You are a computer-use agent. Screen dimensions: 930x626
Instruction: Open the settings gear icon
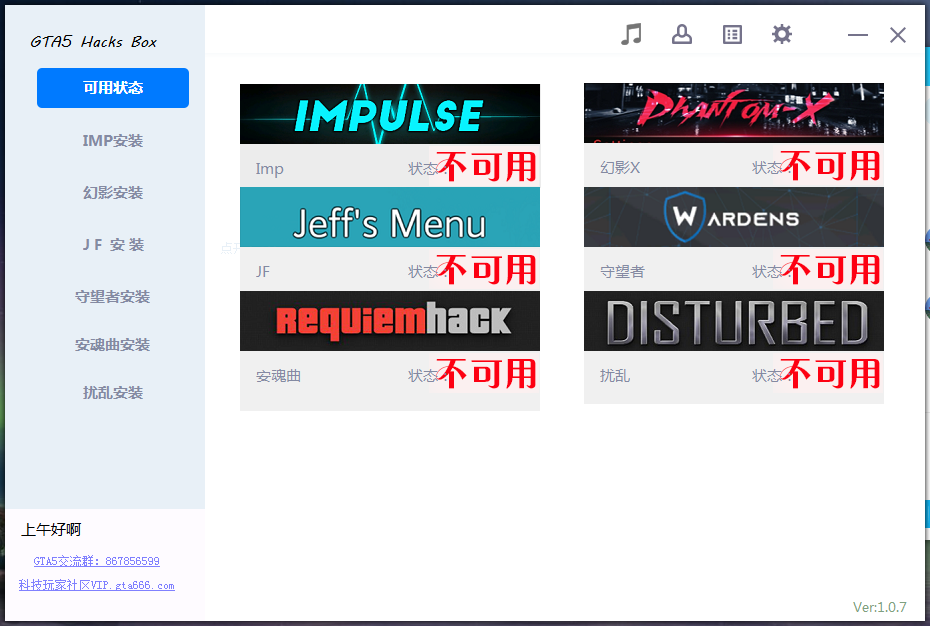point(782,34)
